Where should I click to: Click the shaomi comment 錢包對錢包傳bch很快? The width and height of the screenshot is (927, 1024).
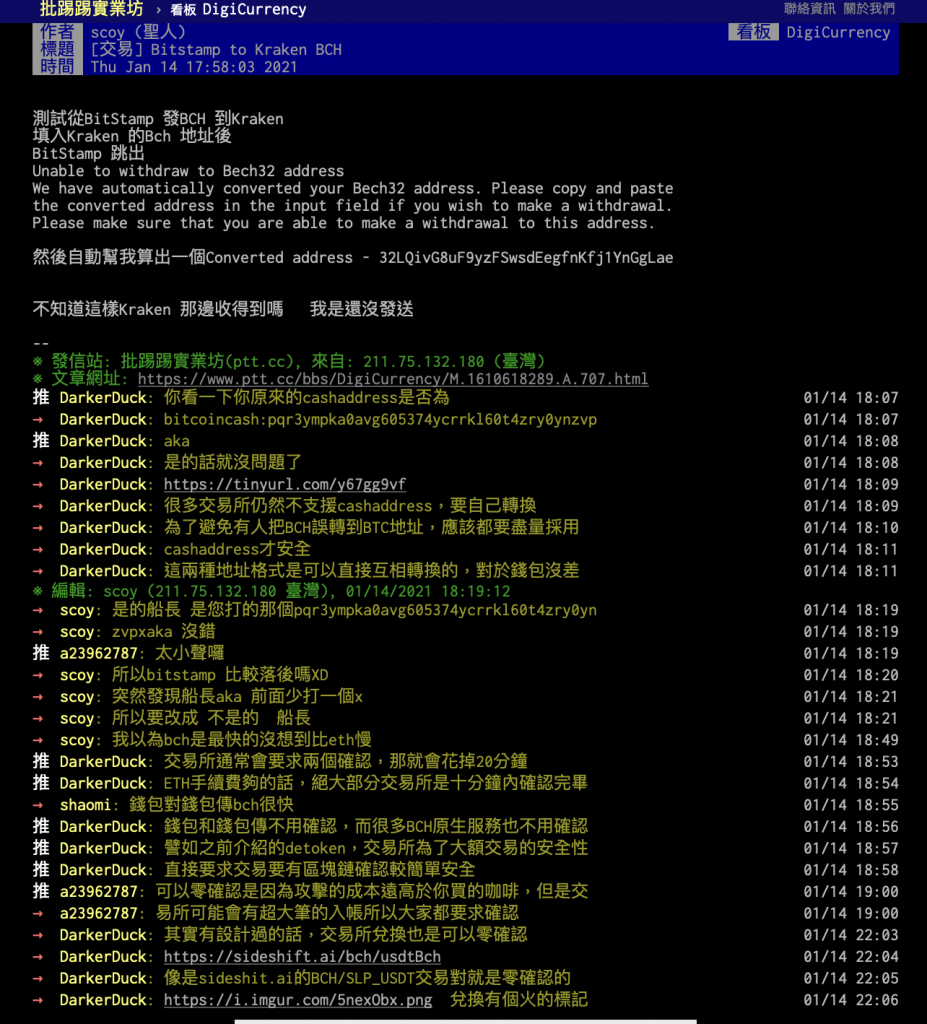click(211, 805)
